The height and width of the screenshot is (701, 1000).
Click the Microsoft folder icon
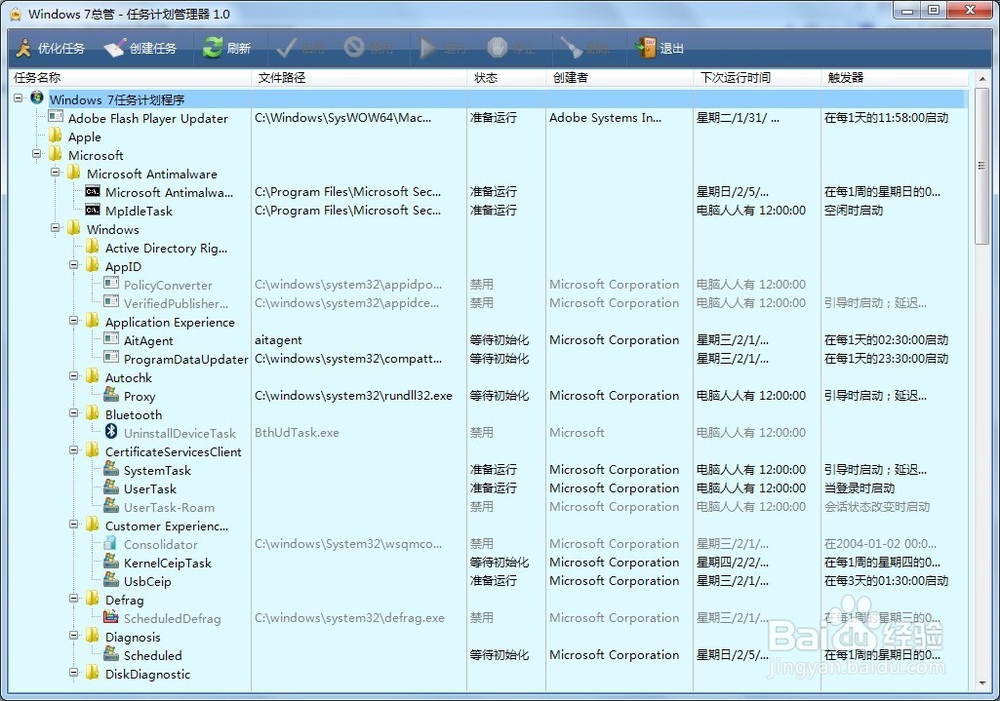[55, 154]
